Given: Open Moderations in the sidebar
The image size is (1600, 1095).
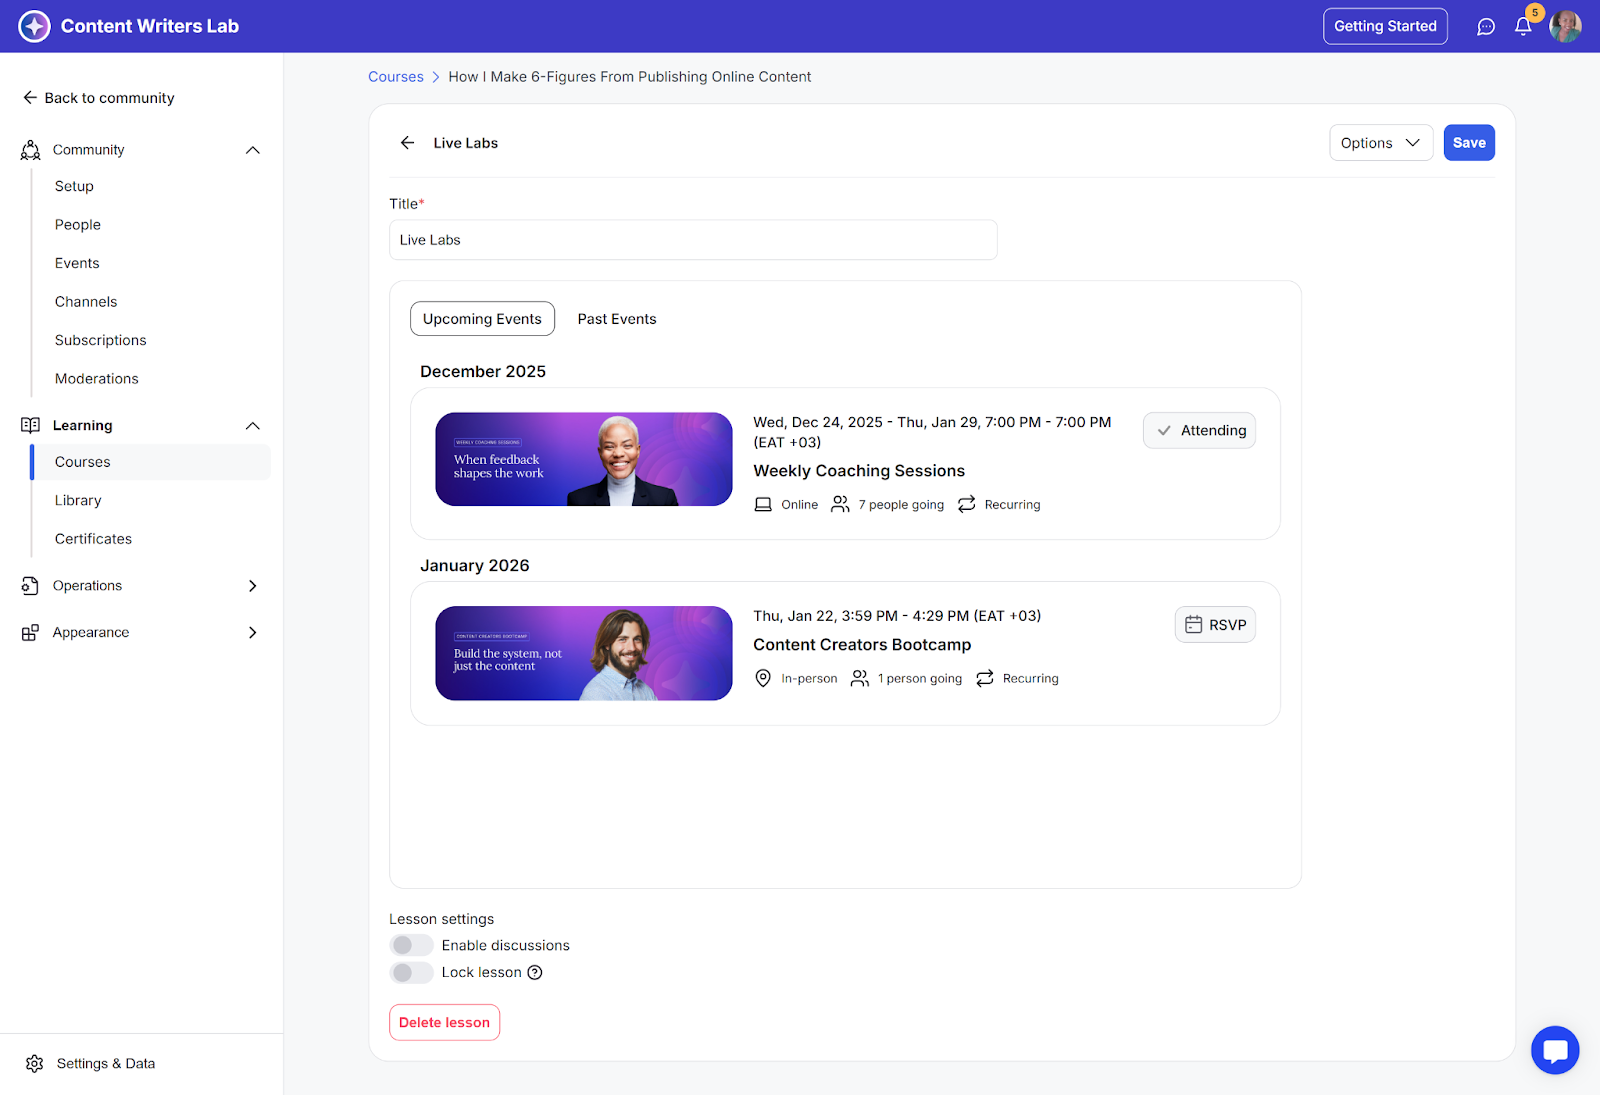Looking at the screenshot, I should [x=97, y=379].
